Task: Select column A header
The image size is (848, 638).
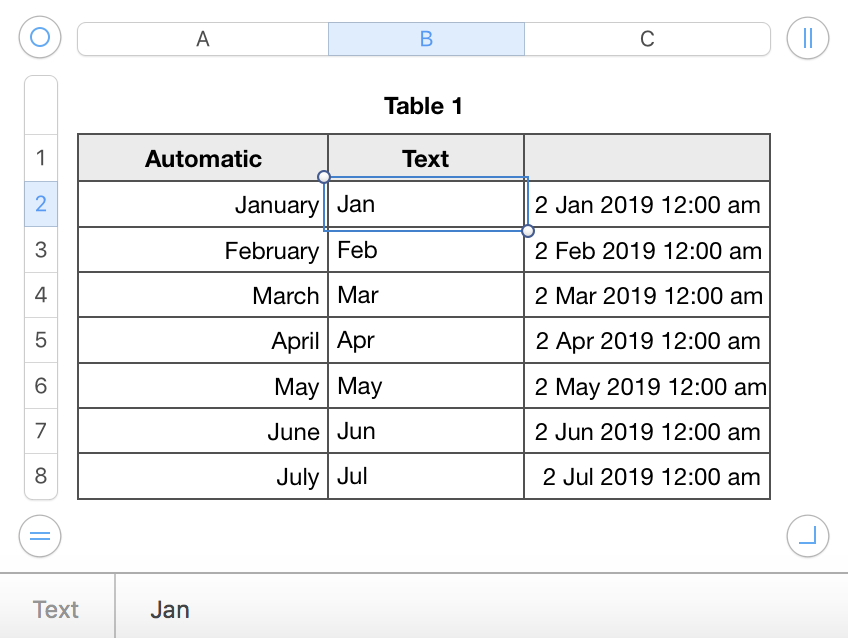Action: tap(203, 39)
